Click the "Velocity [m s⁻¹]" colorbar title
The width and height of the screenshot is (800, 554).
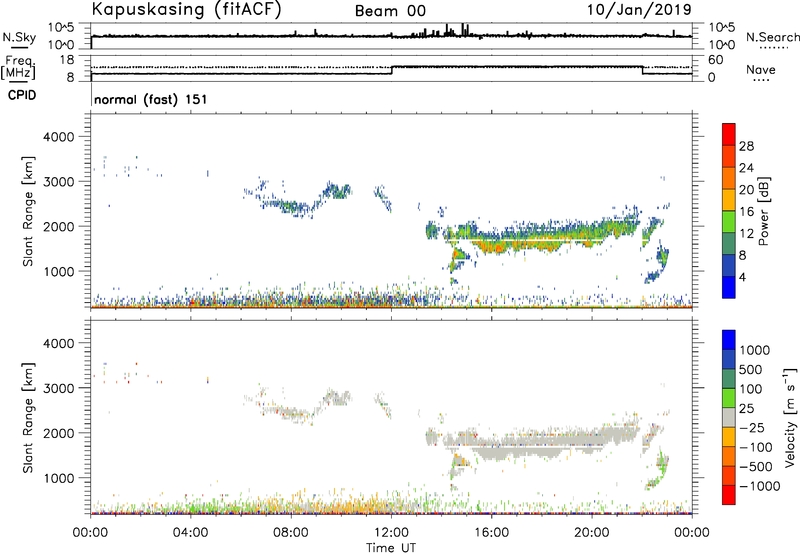click(790, 417)
